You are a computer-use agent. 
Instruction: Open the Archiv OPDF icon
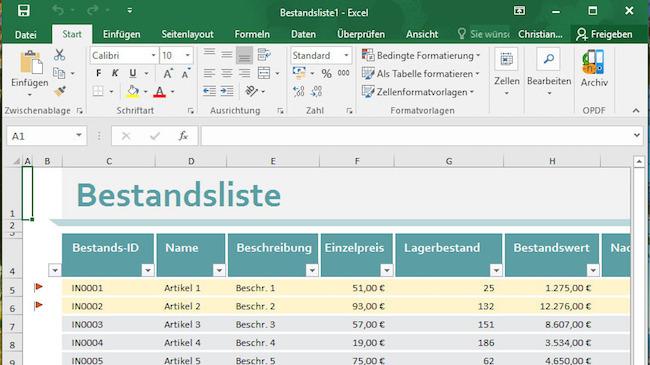(x=594, y=68)
